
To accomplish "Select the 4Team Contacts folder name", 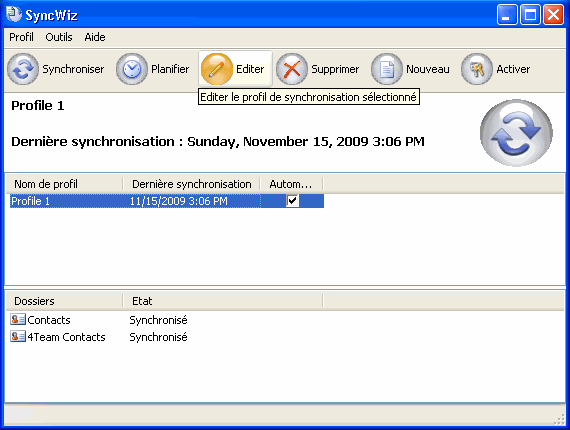I will (67, 337).
